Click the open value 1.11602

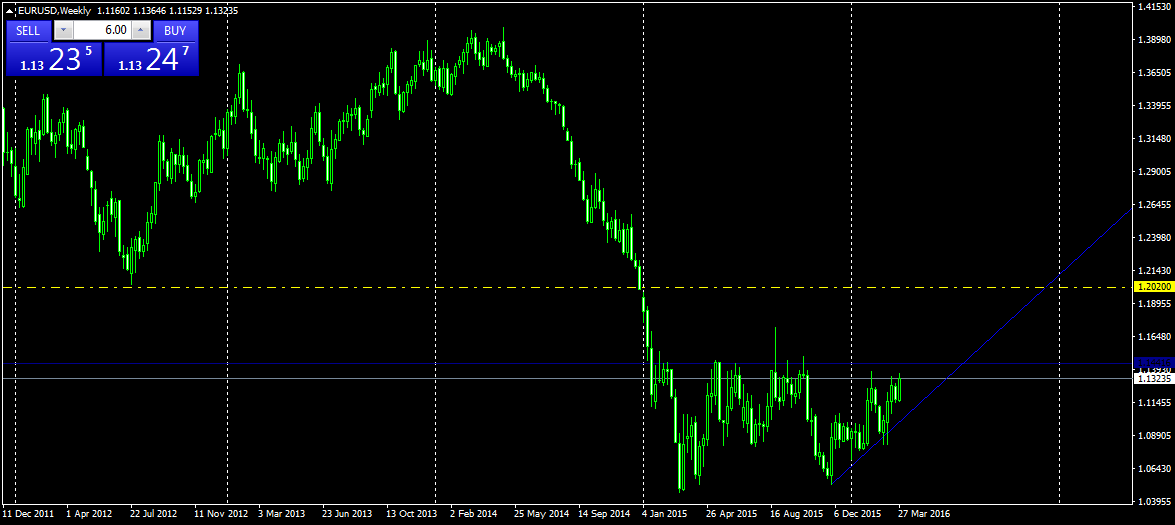[x=113, y=11]
